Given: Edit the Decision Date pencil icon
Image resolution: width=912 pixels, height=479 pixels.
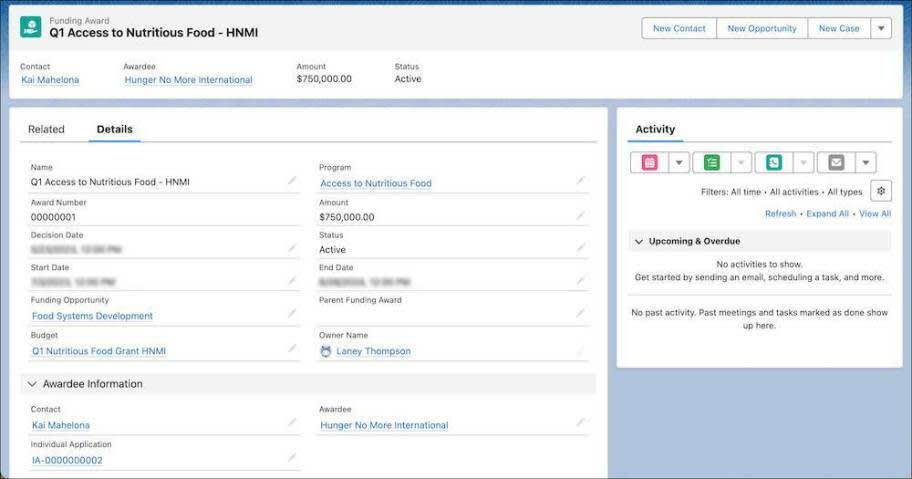Looking at the screenshot, I should (x=292, y=248).
